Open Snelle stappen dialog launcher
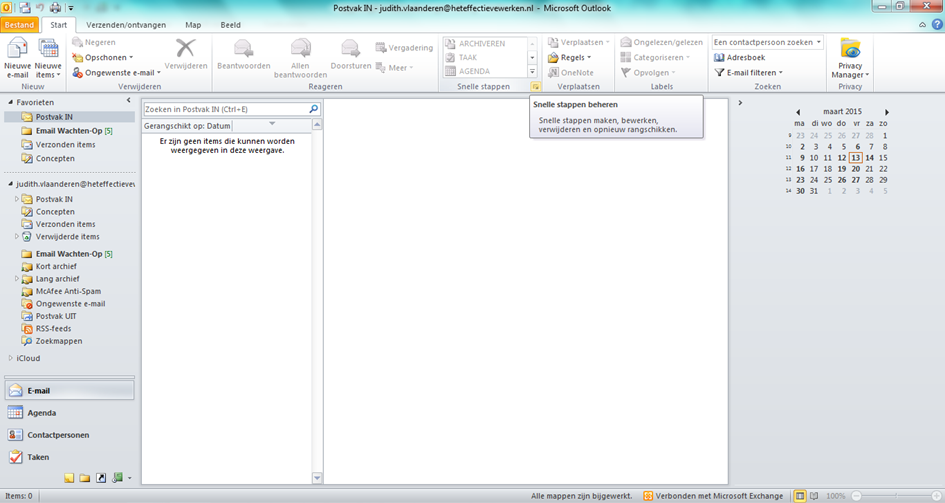Screen dimensions: 945x503 coord(535,87)
